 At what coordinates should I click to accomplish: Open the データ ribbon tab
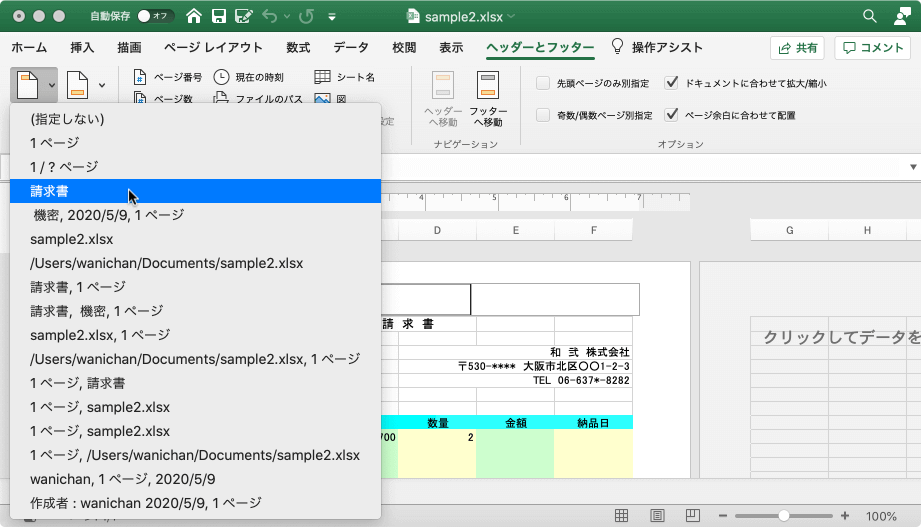coord(351,48)
